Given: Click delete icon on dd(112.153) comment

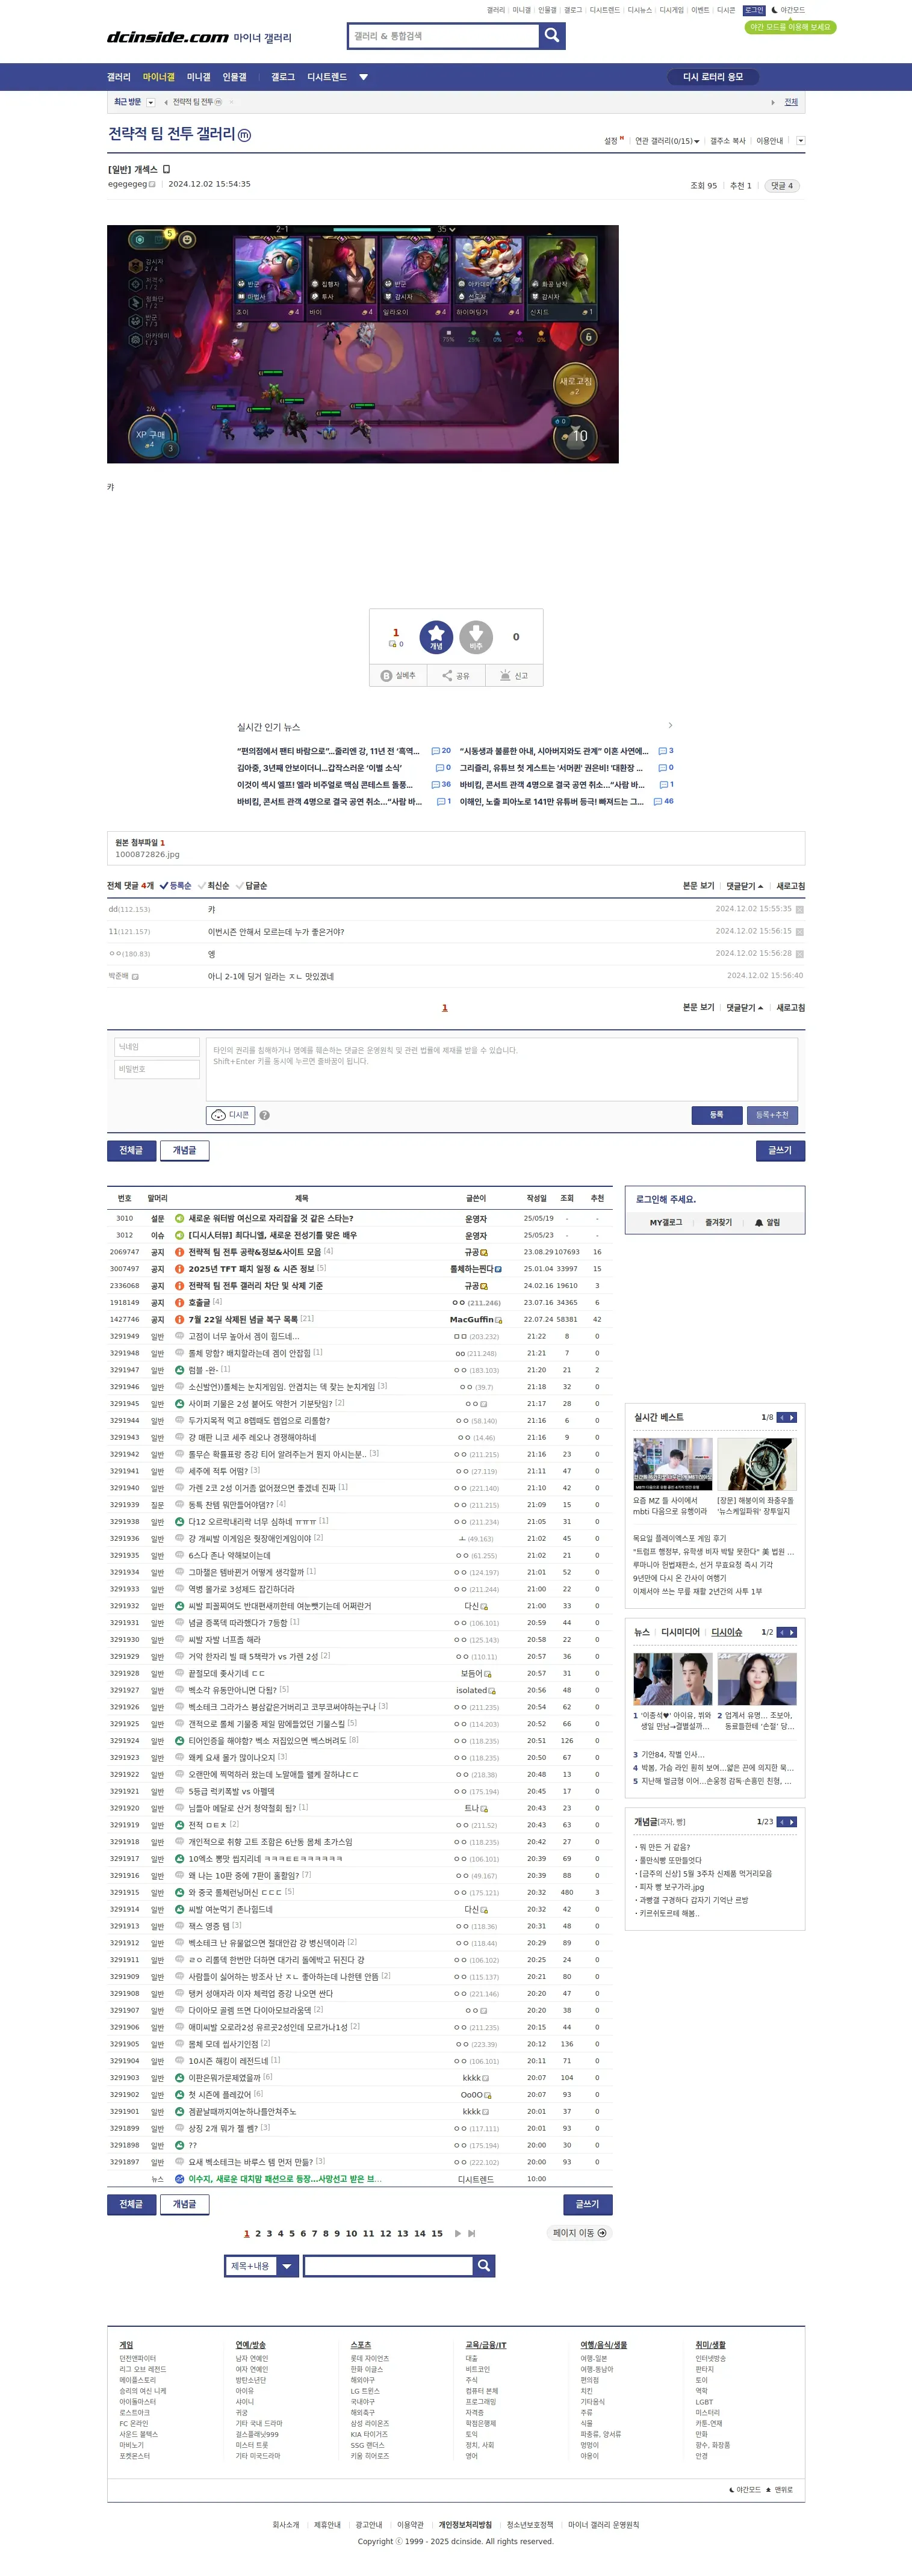Looking at the screenshot, I should pyautogui.click(x=799, y=910).
